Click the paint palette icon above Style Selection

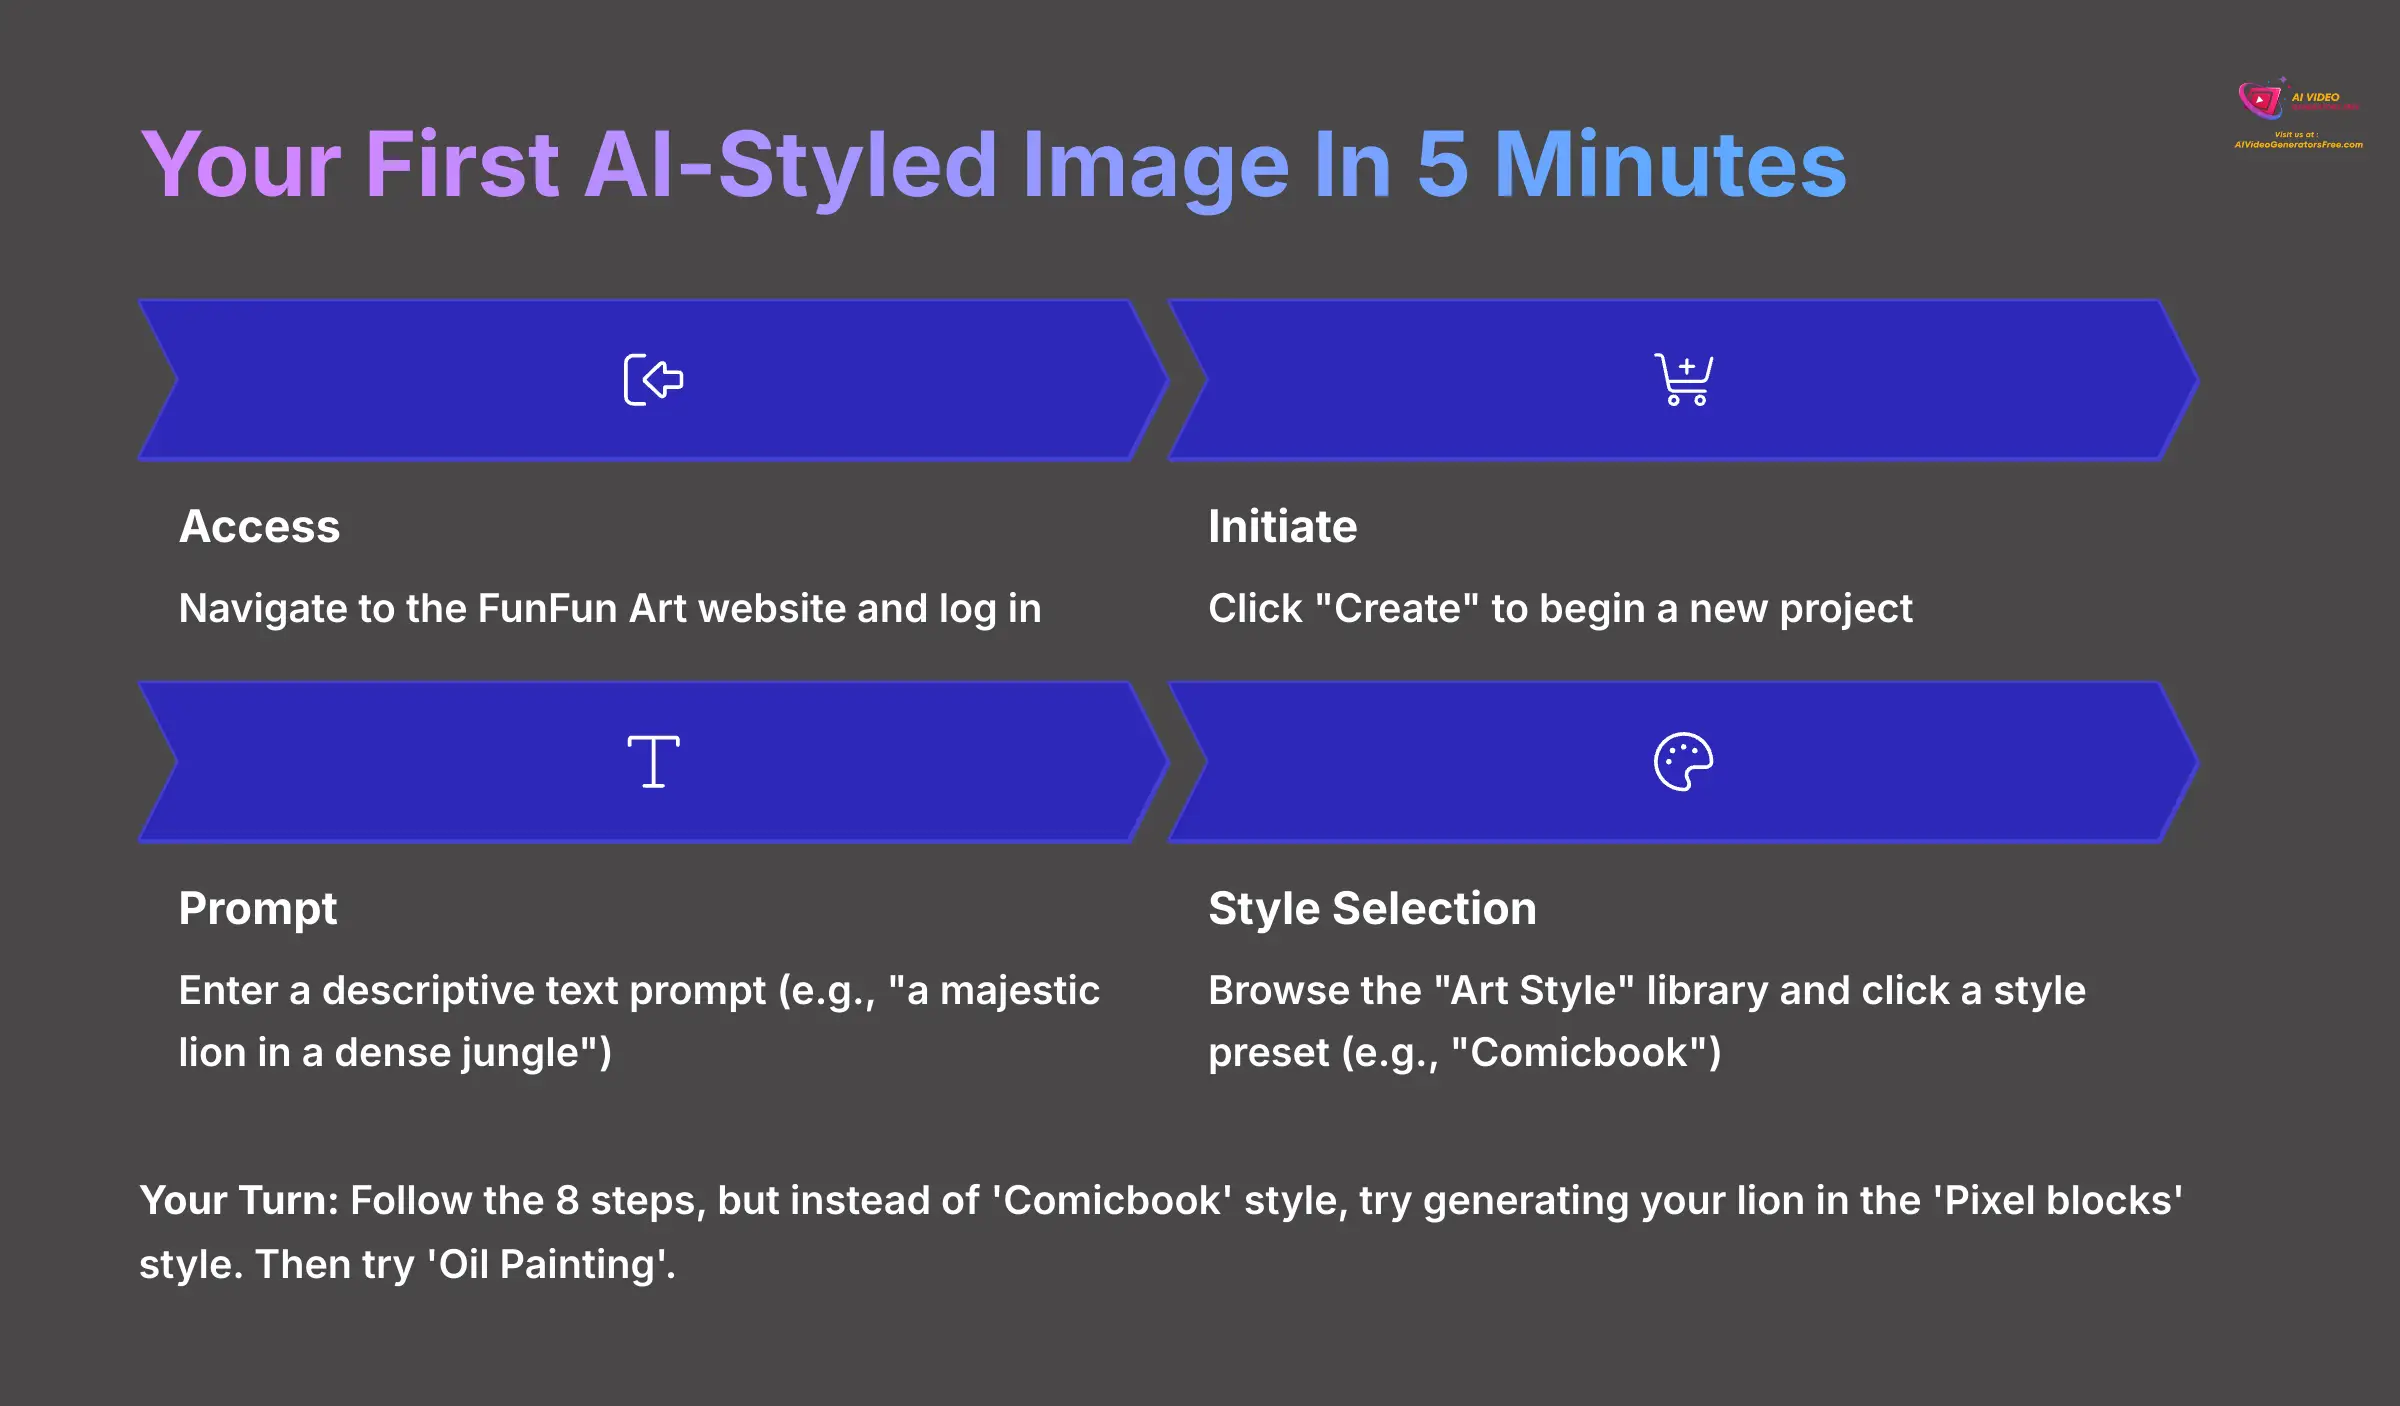click(x=1683, y=762)
